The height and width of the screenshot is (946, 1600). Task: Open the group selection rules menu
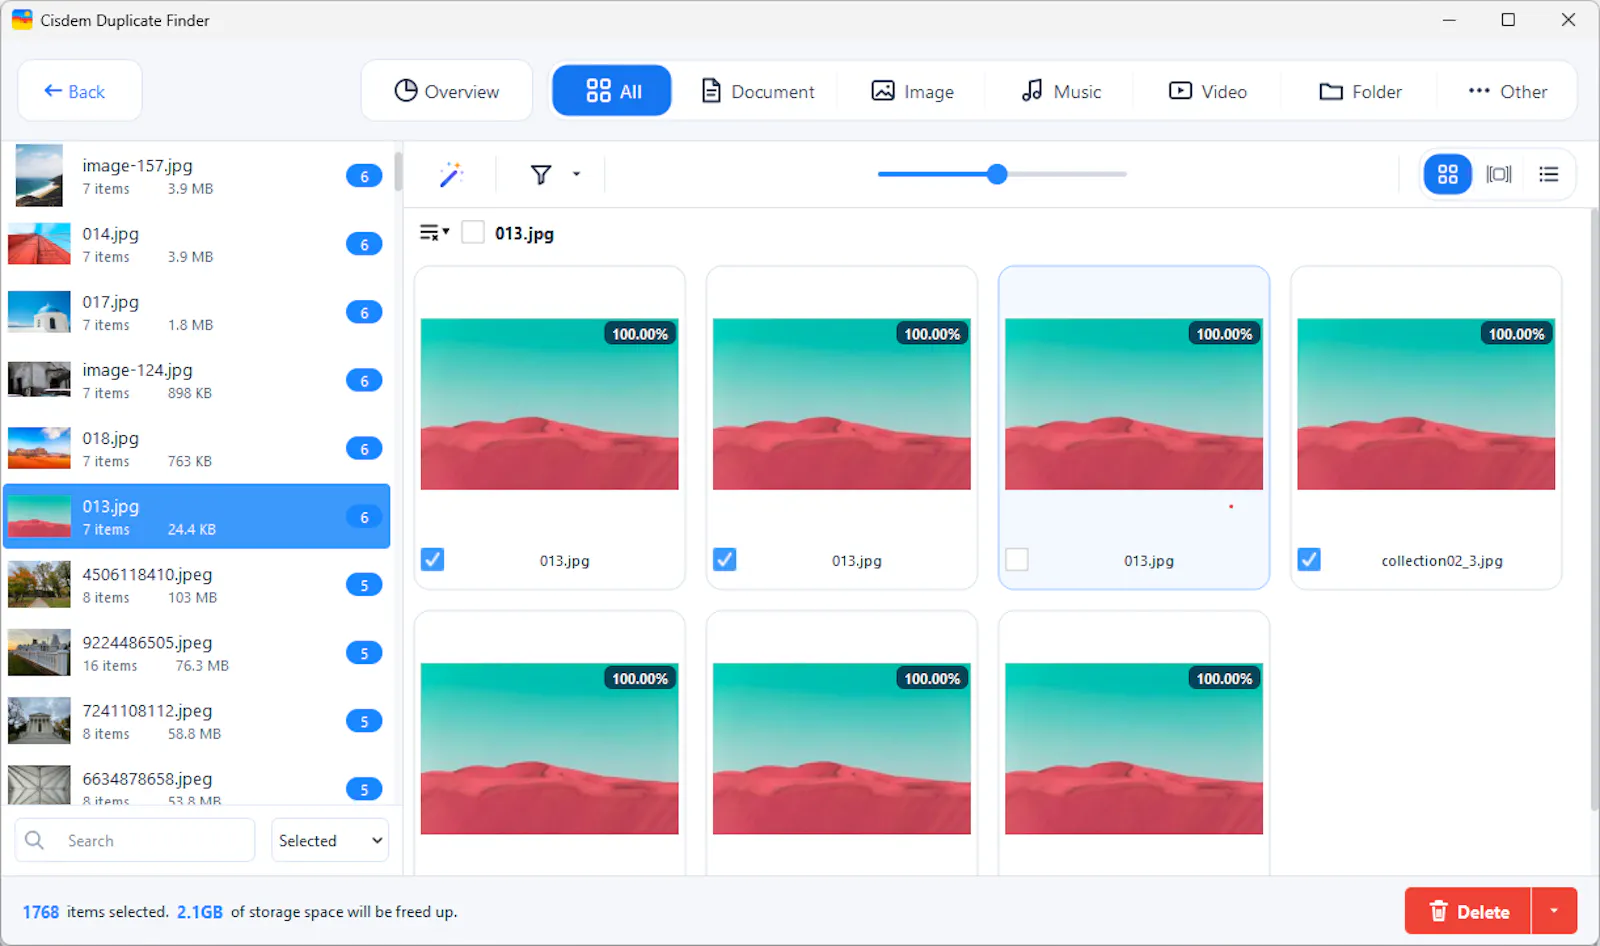(434, 233)
